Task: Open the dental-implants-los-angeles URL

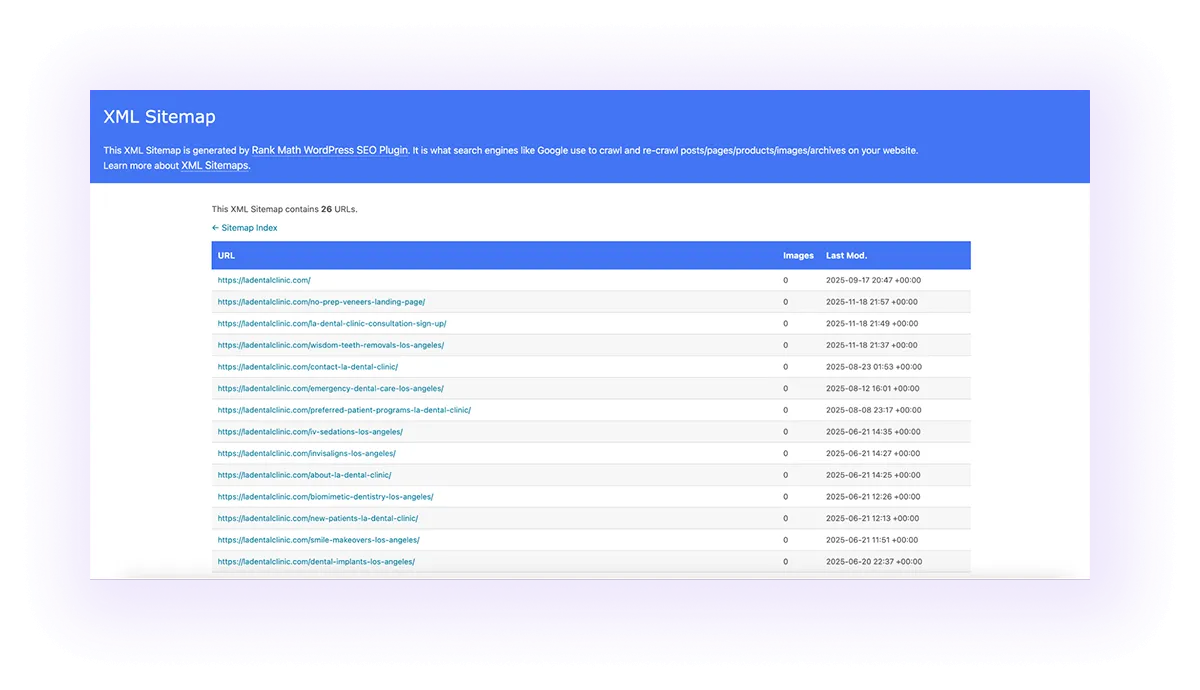Action: click(316, 561)
